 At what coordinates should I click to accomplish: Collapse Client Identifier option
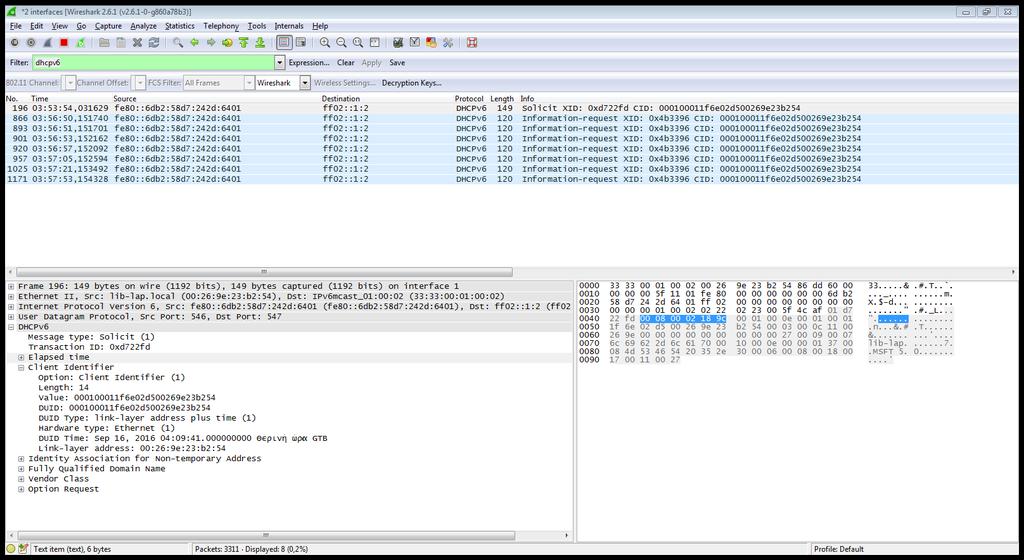pos(21,367)
